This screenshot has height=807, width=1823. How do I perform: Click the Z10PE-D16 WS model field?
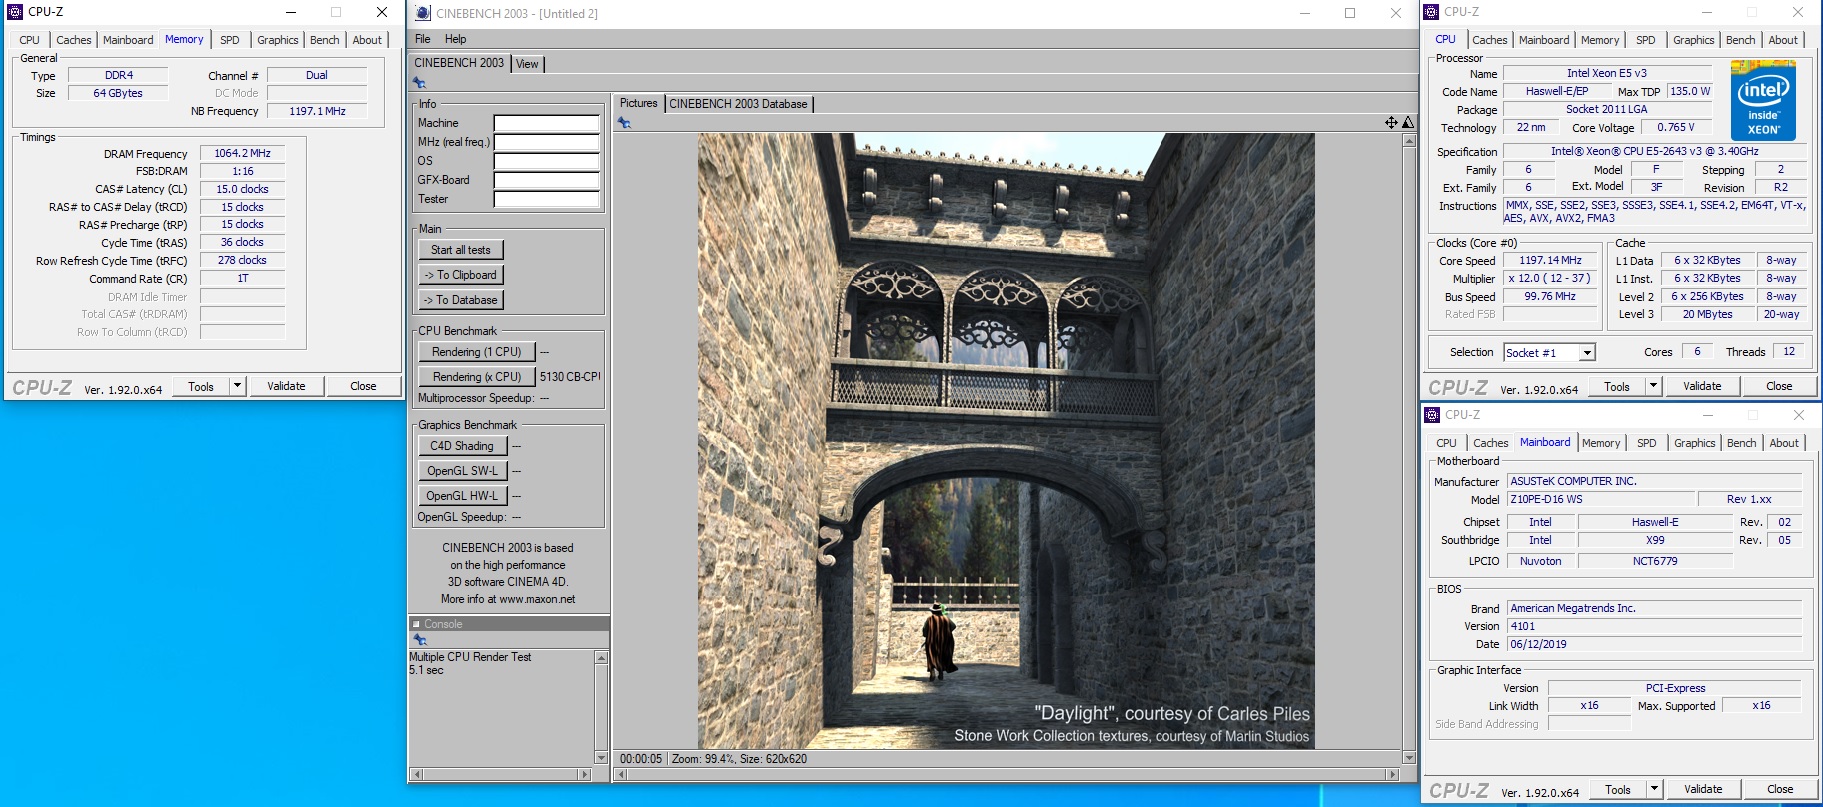pos(1602,499)
